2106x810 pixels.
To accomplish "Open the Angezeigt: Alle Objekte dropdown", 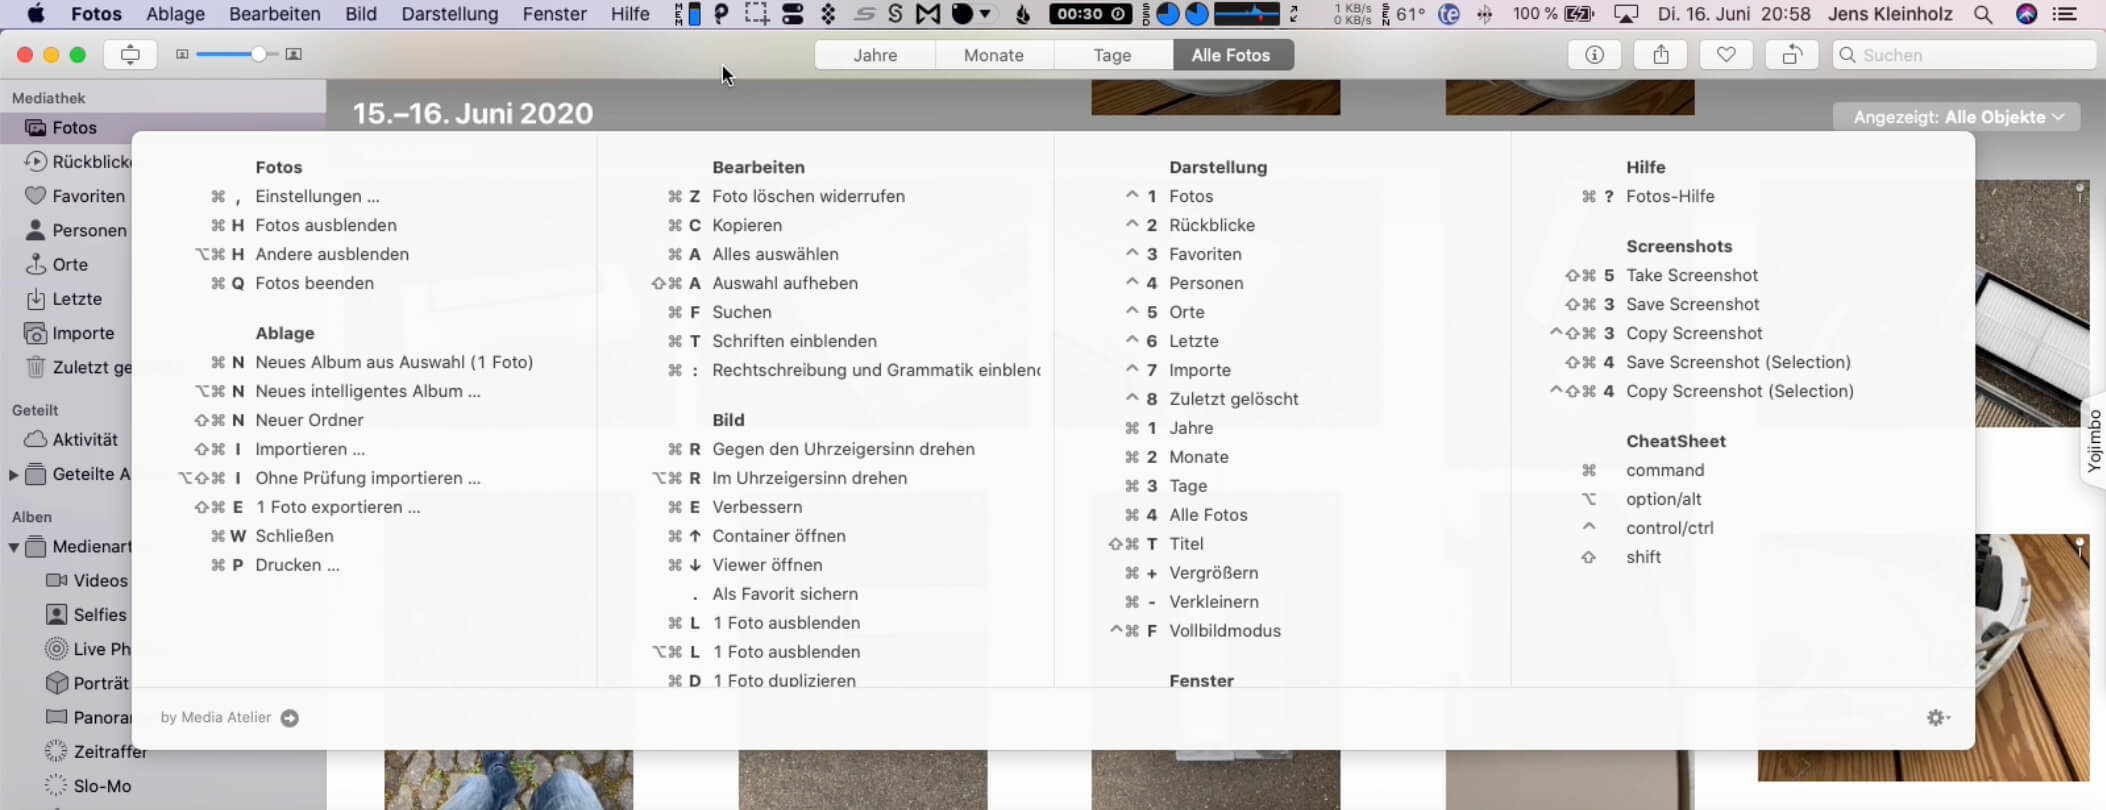I will tap(1957, 117).
